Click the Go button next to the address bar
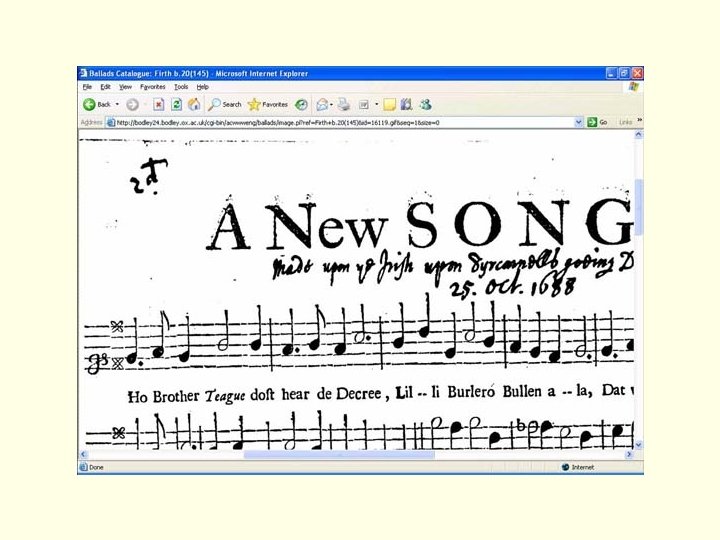 click(x=598, y=122)
